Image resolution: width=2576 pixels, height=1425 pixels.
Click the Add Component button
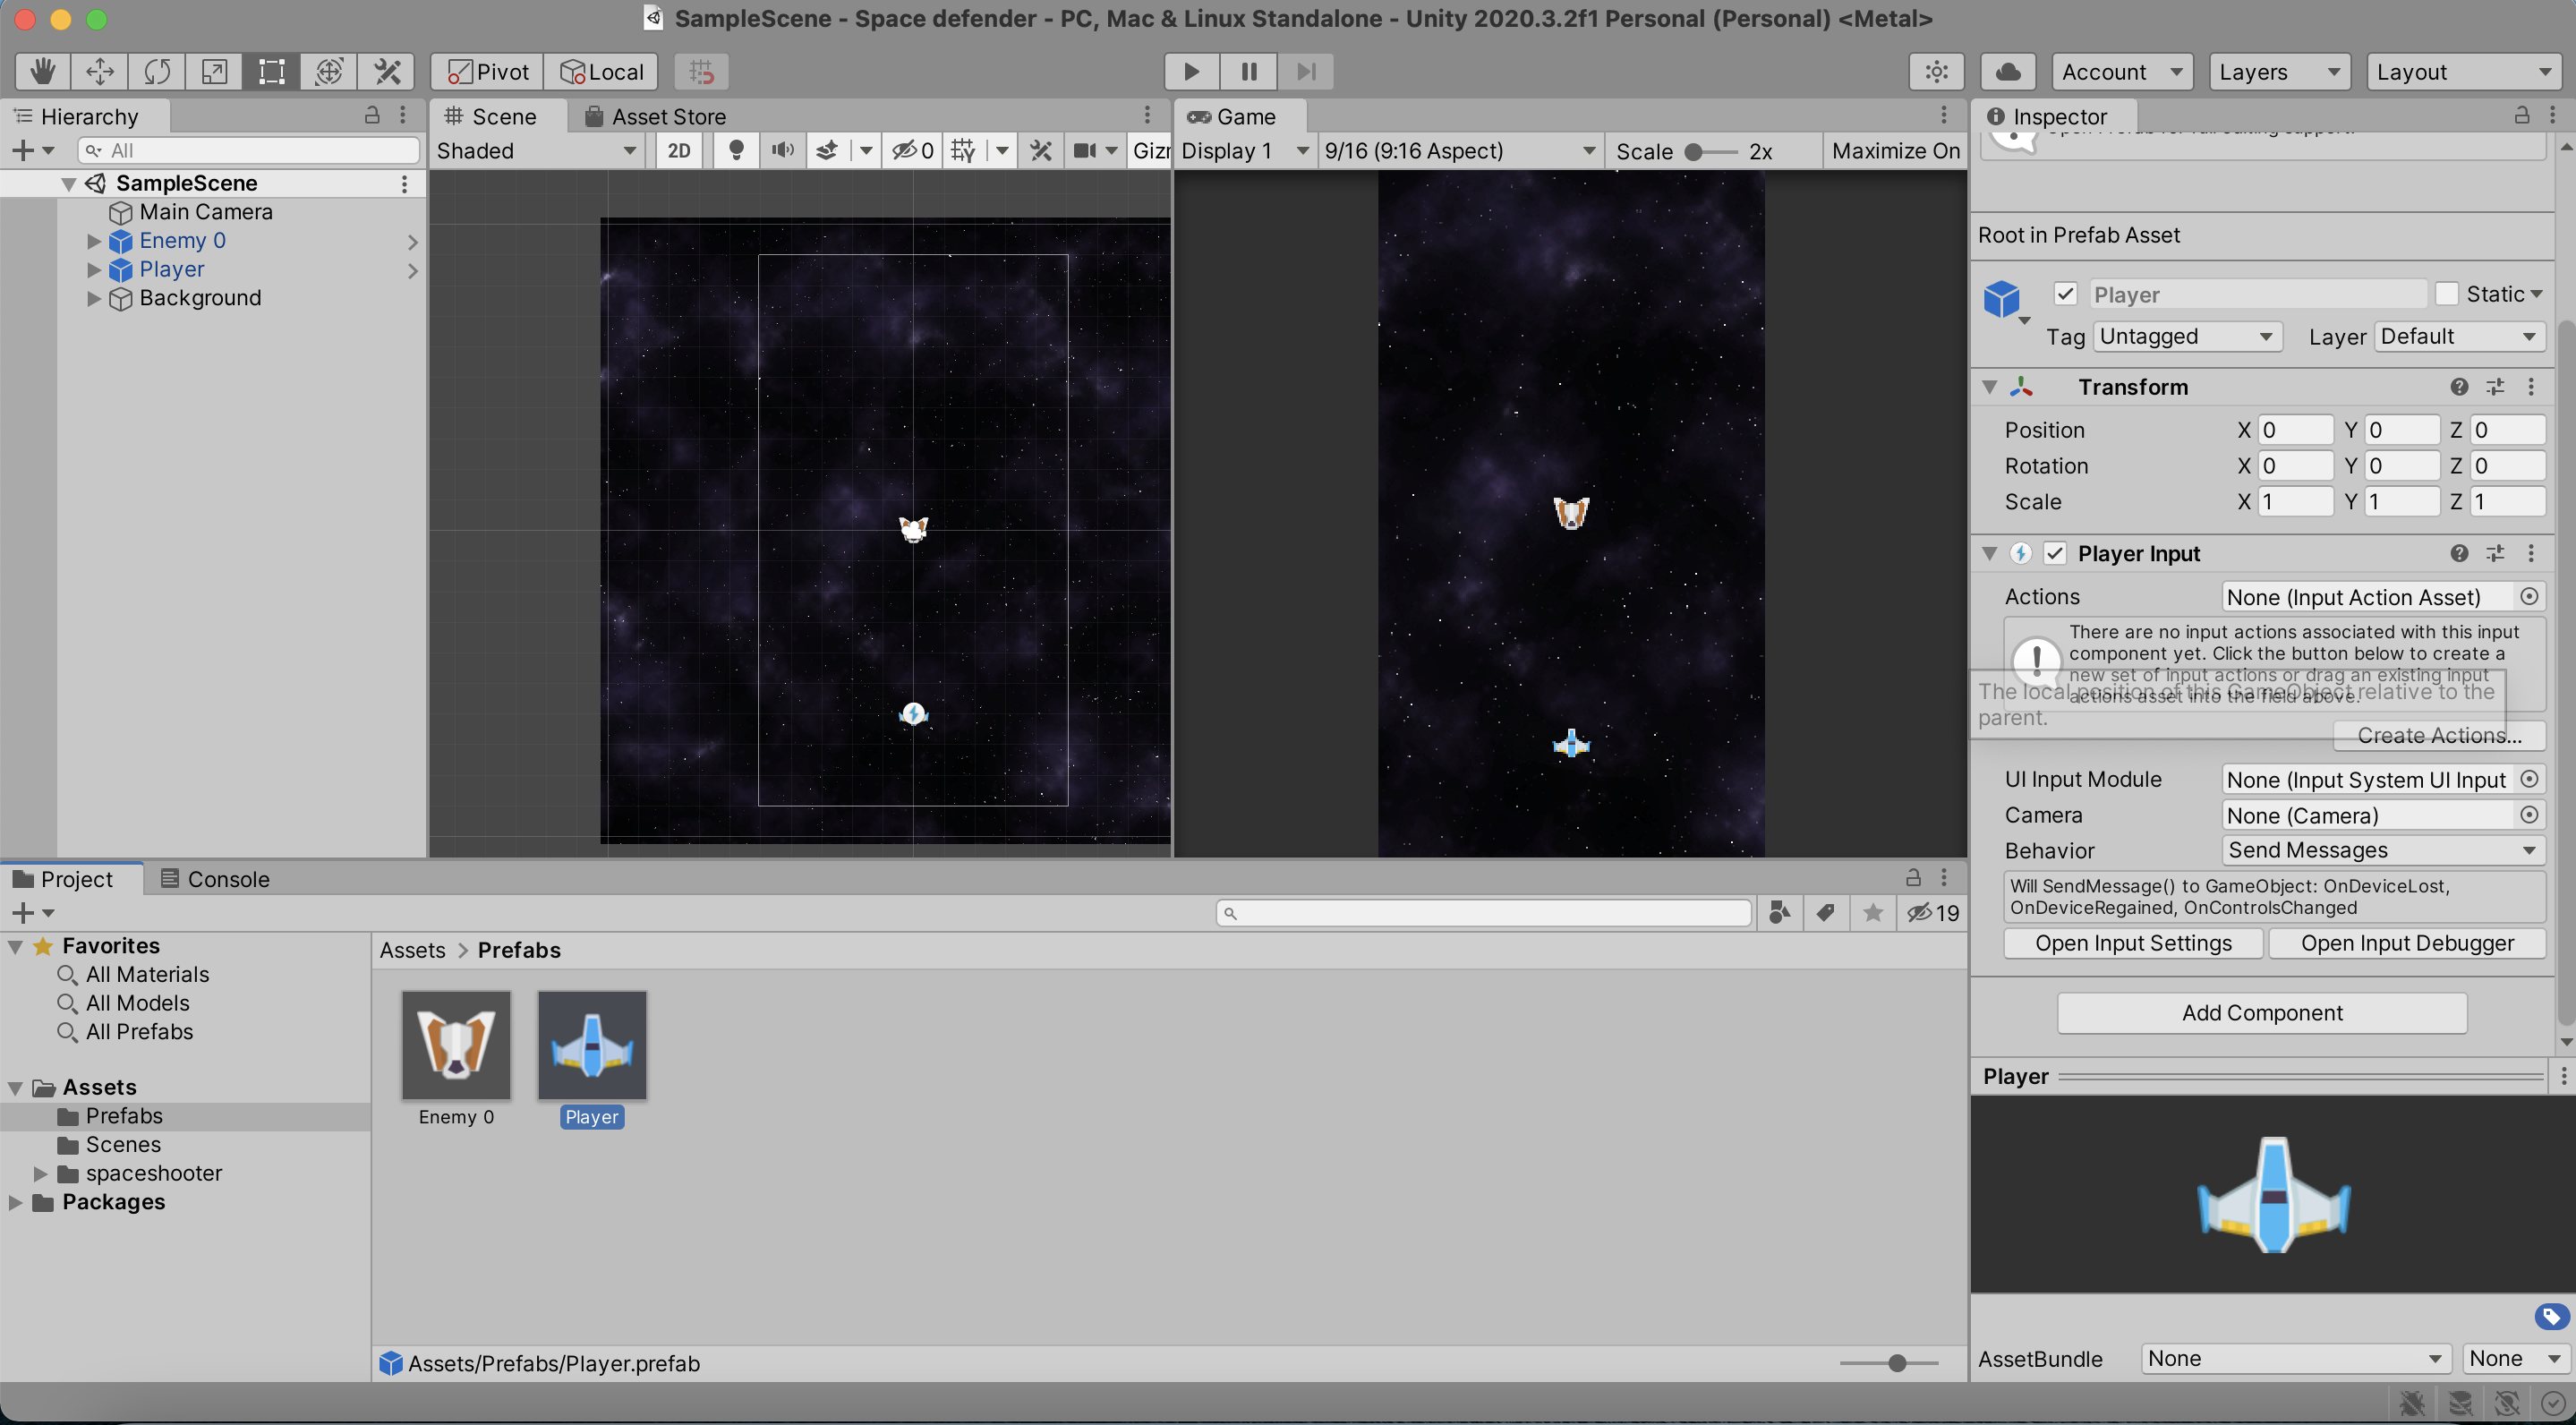[x=2262, y=1013]
